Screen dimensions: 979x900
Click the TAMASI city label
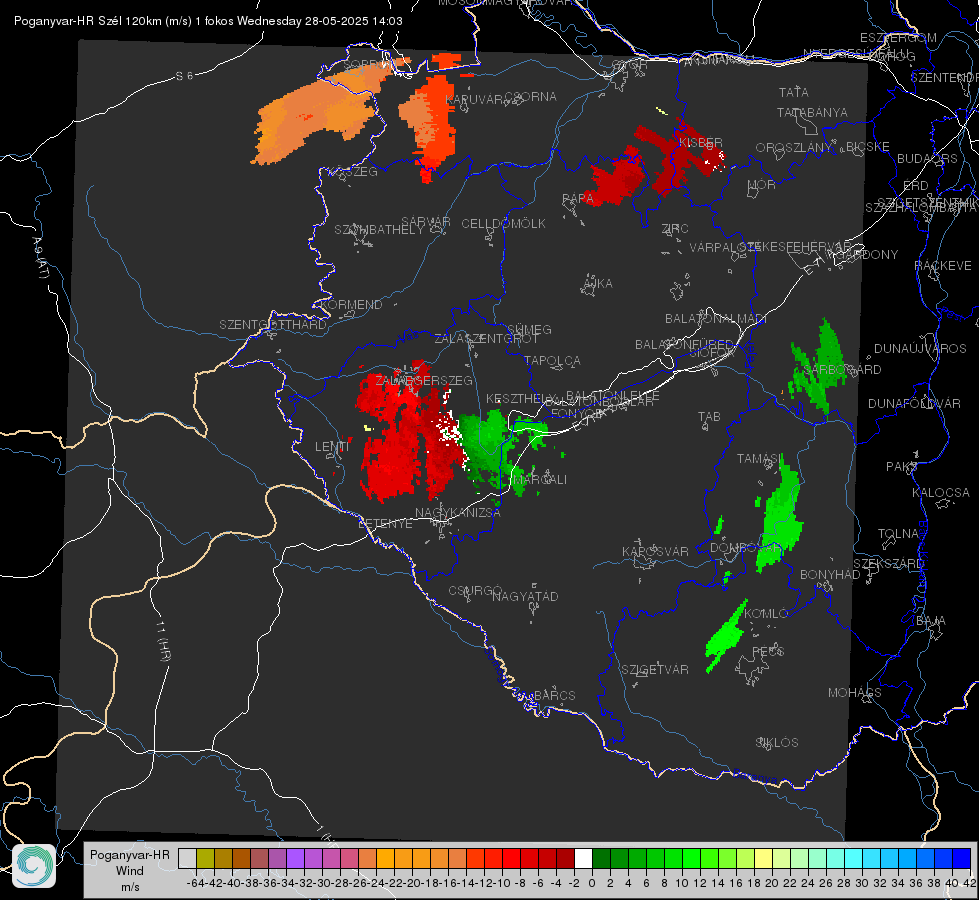pos(758,459)
